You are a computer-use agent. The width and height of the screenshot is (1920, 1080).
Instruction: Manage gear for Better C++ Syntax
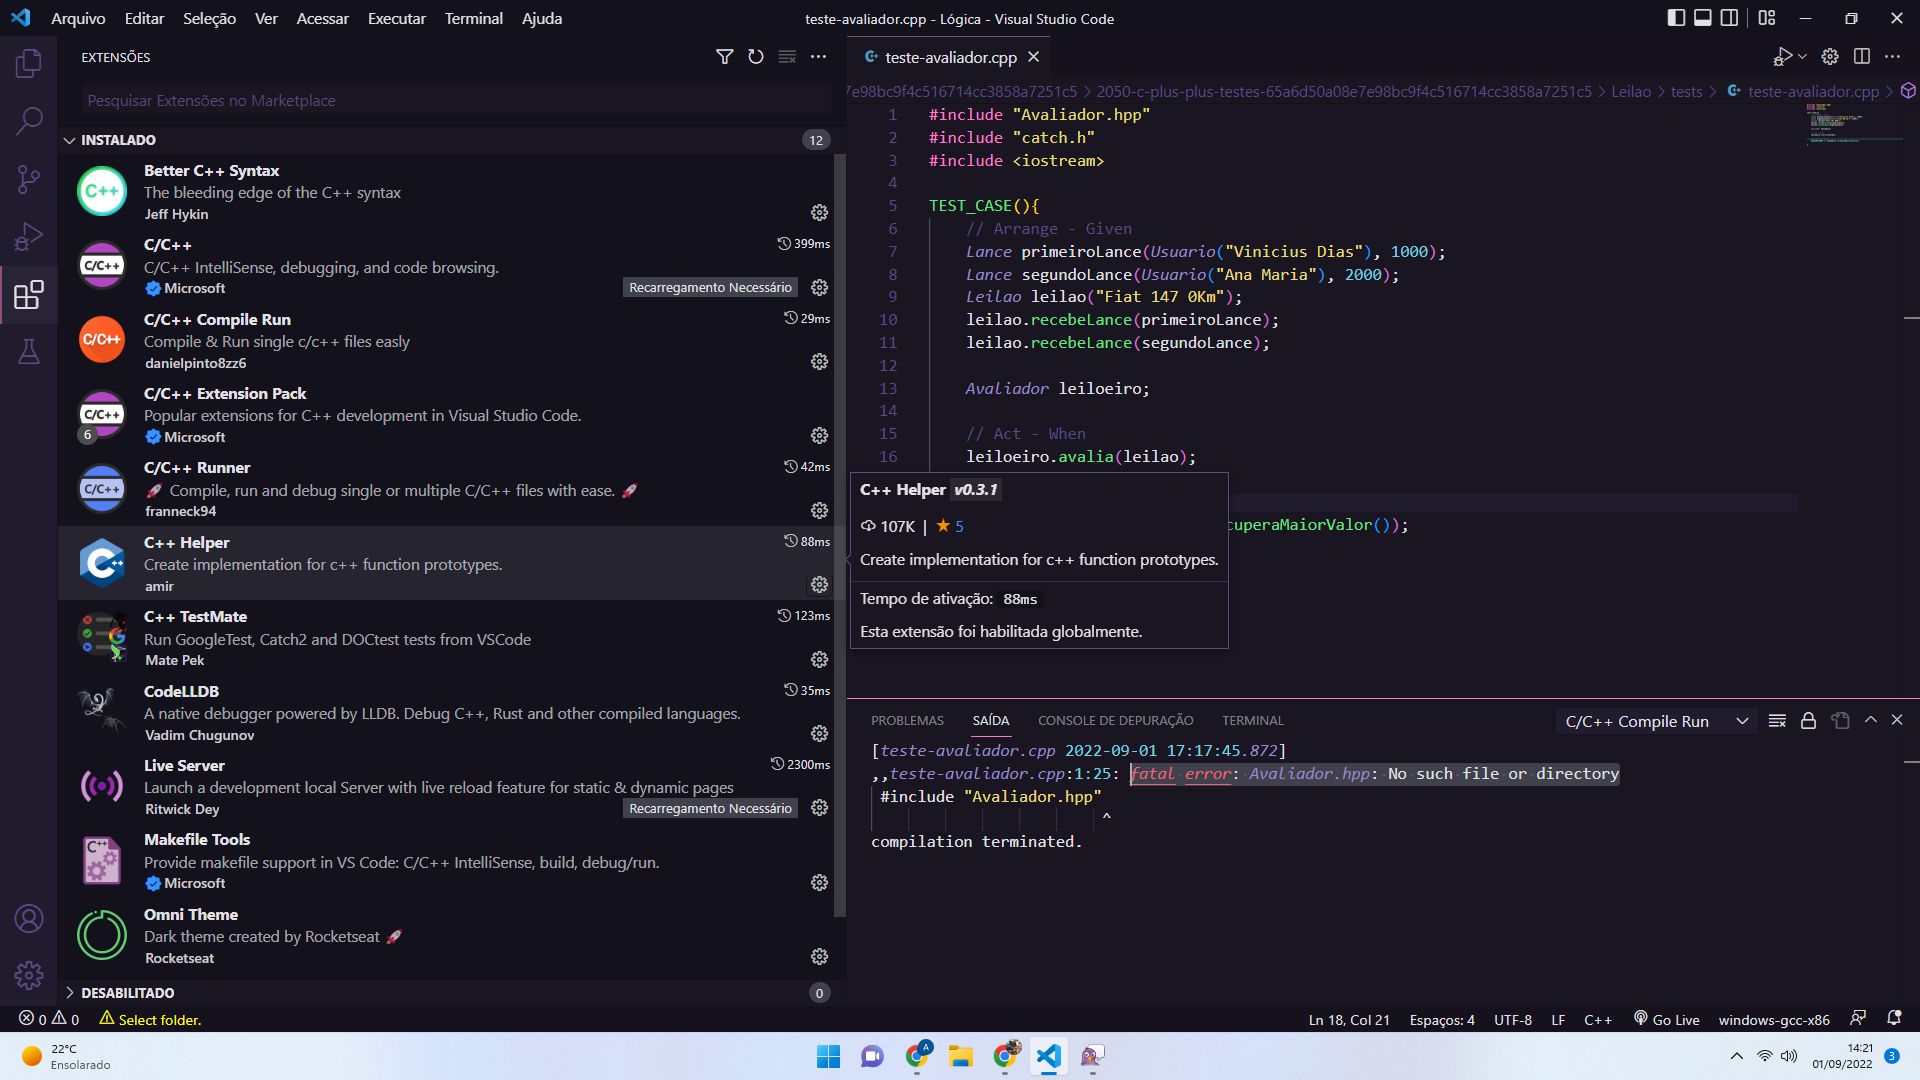[x=819, y=213]
